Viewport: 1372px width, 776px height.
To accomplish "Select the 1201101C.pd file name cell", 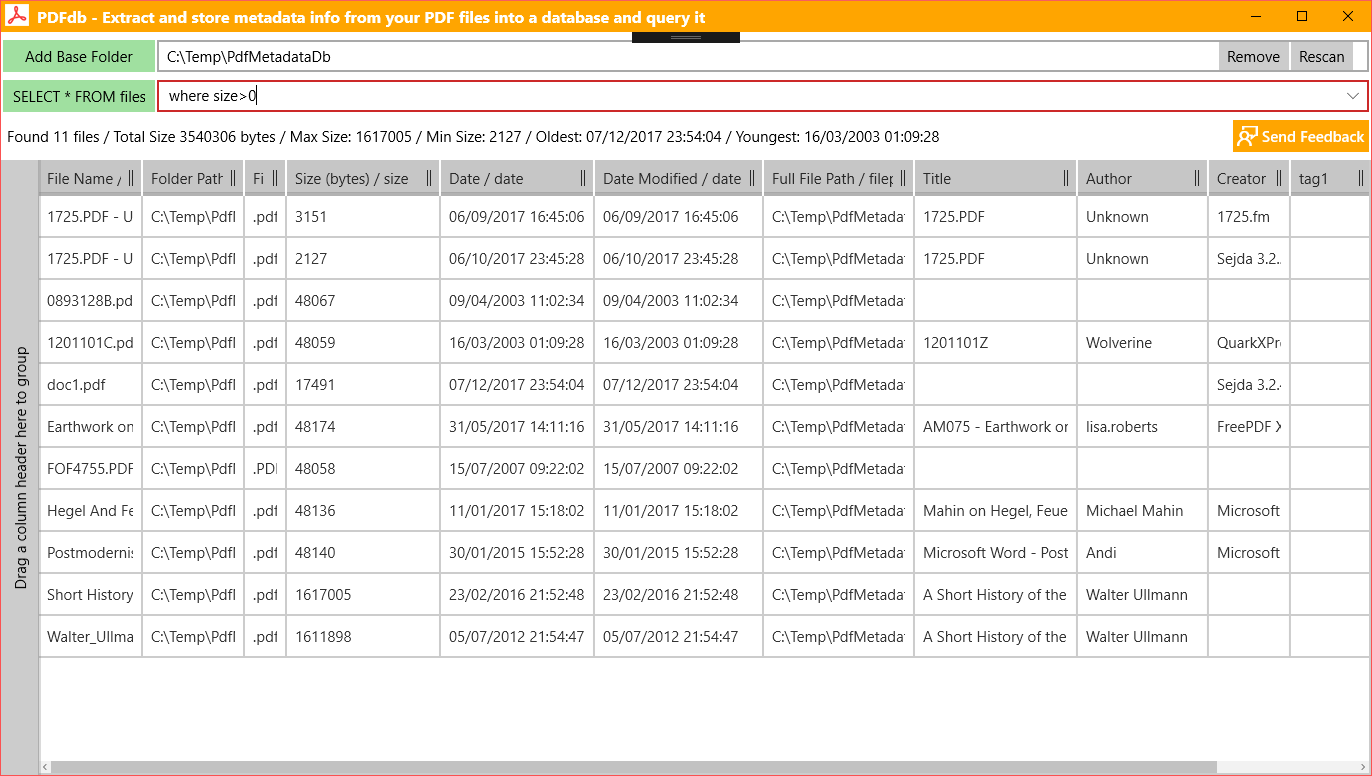I will click(91, 343).
